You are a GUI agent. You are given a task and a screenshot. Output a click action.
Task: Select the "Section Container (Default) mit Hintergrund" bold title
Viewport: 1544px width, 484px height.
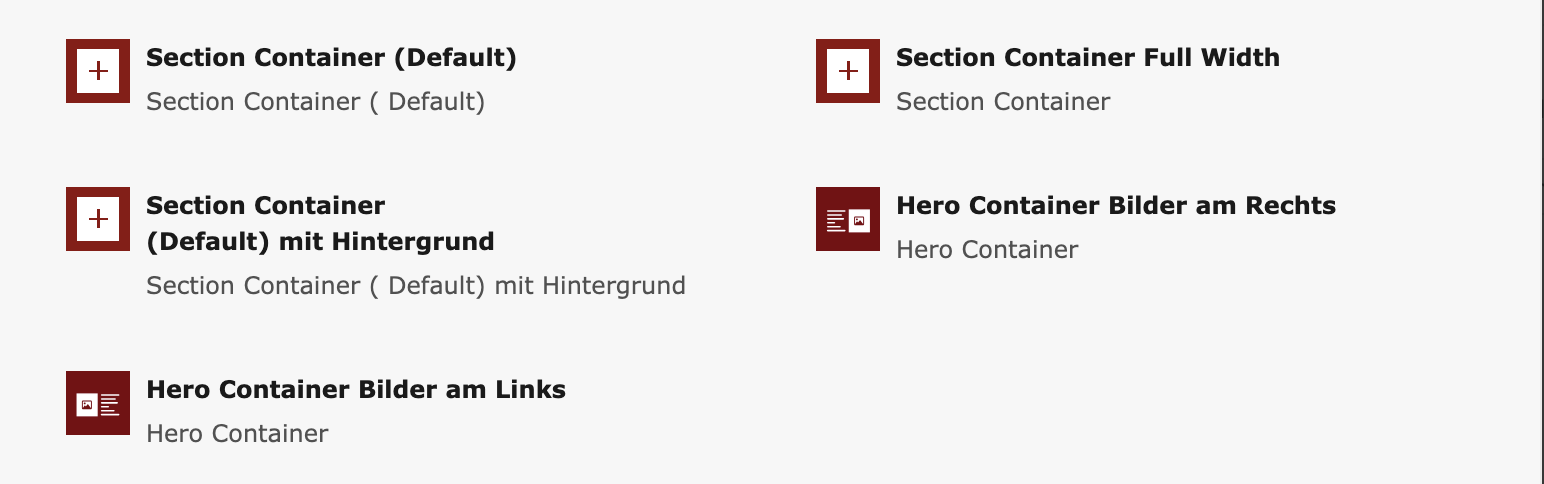[x=320, y=224]
